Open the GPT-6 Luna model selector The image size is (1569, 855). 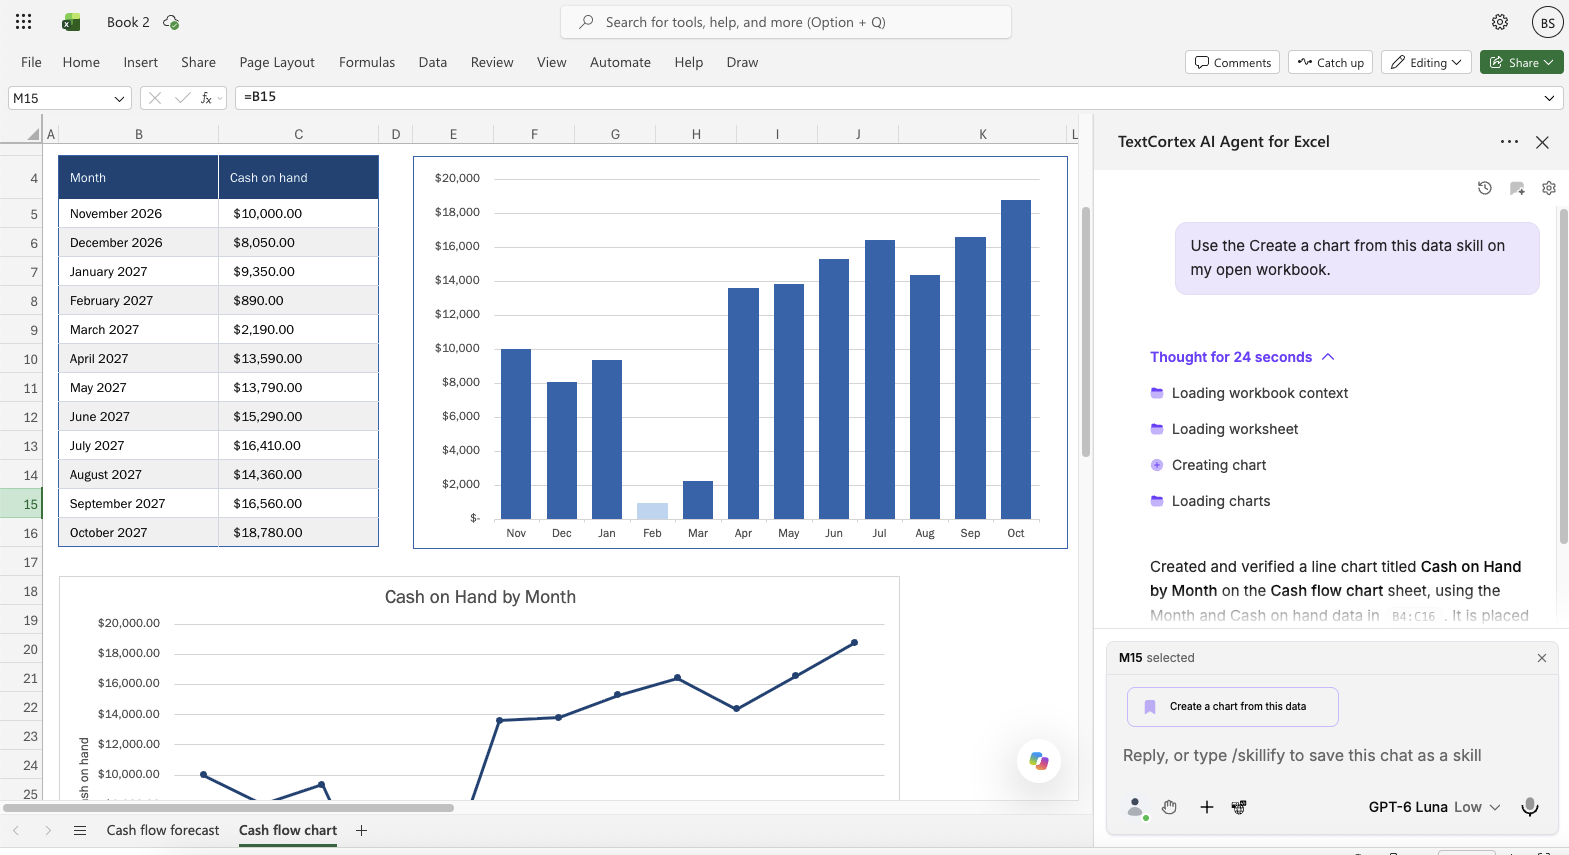(x=1434, y=807)
